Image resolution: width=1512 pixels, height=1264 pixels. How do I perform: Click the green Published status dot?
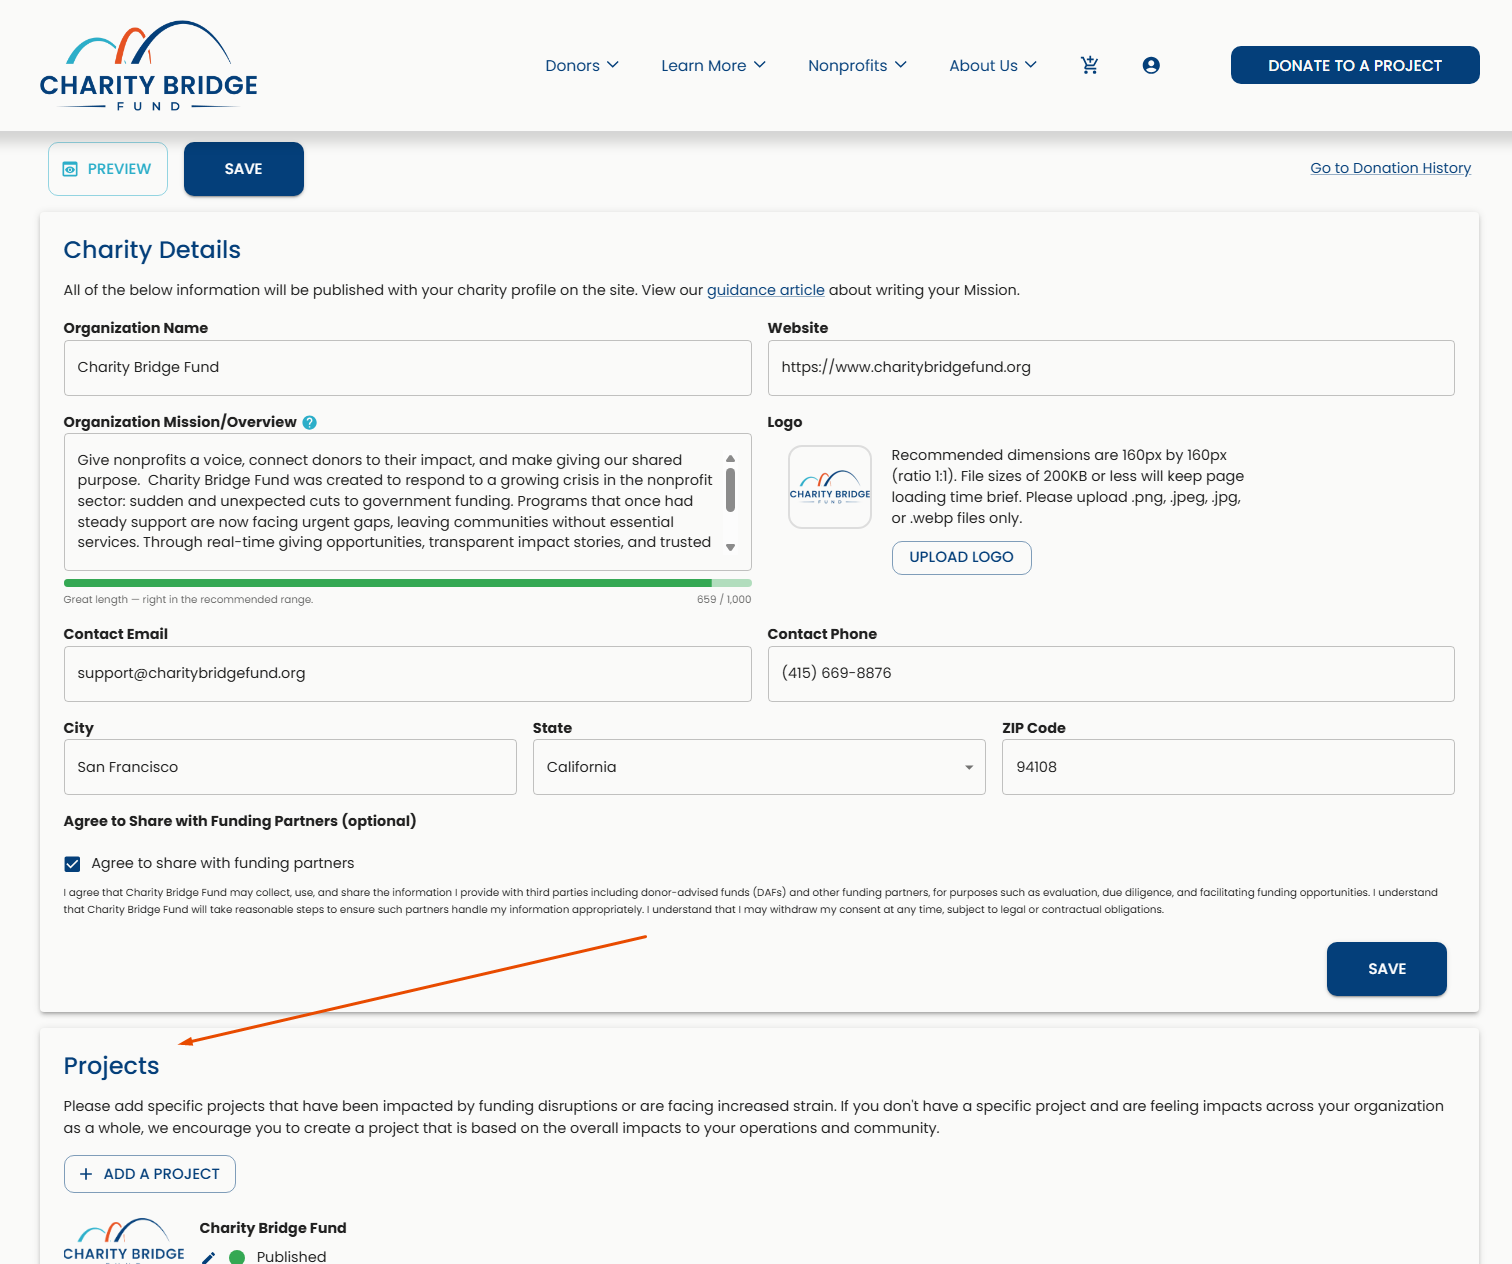[x=237, y=1257]
